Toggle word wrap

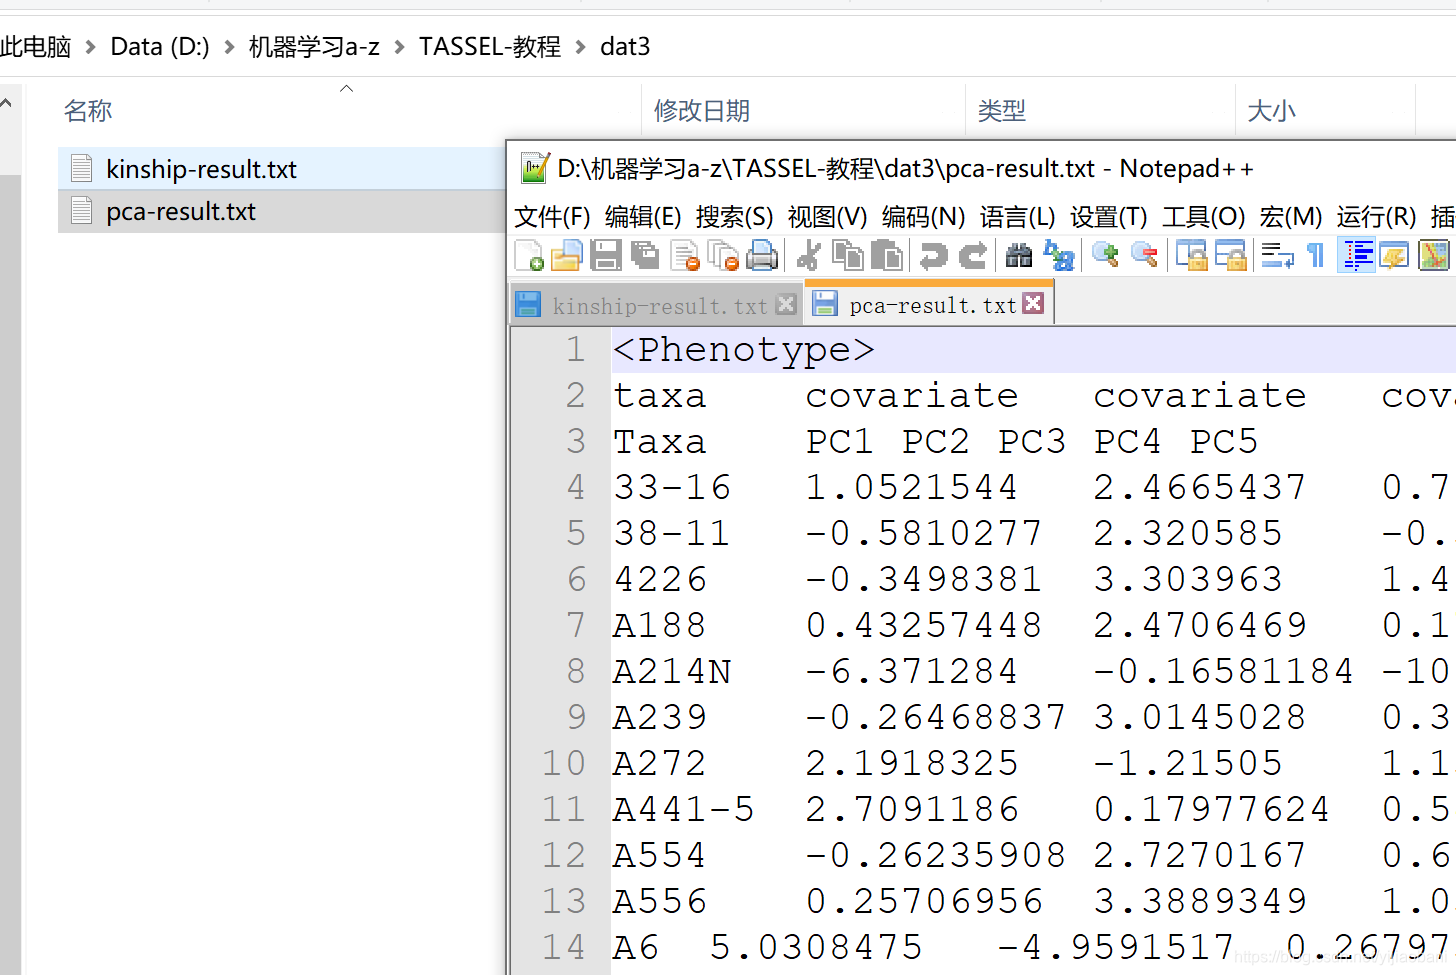click(1276, 255)
